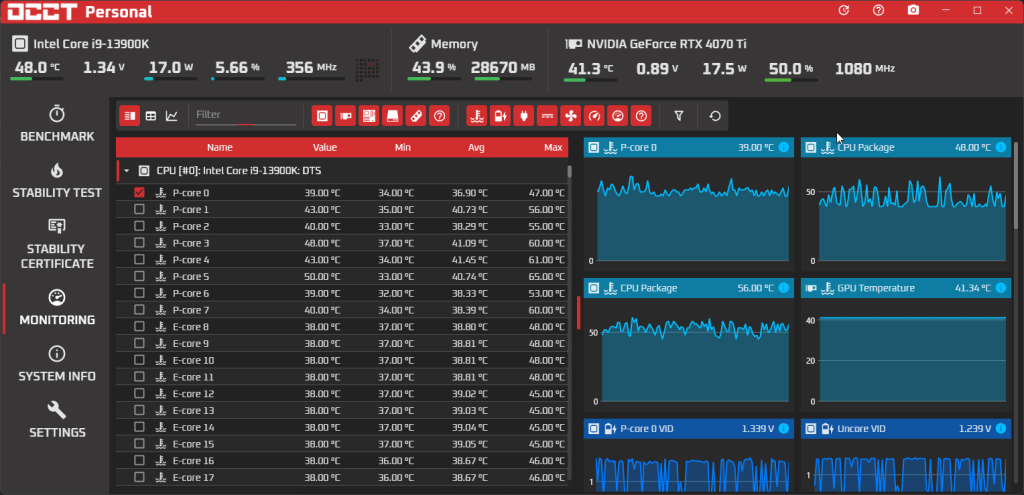Select the Monitoring section

[57, 308]
